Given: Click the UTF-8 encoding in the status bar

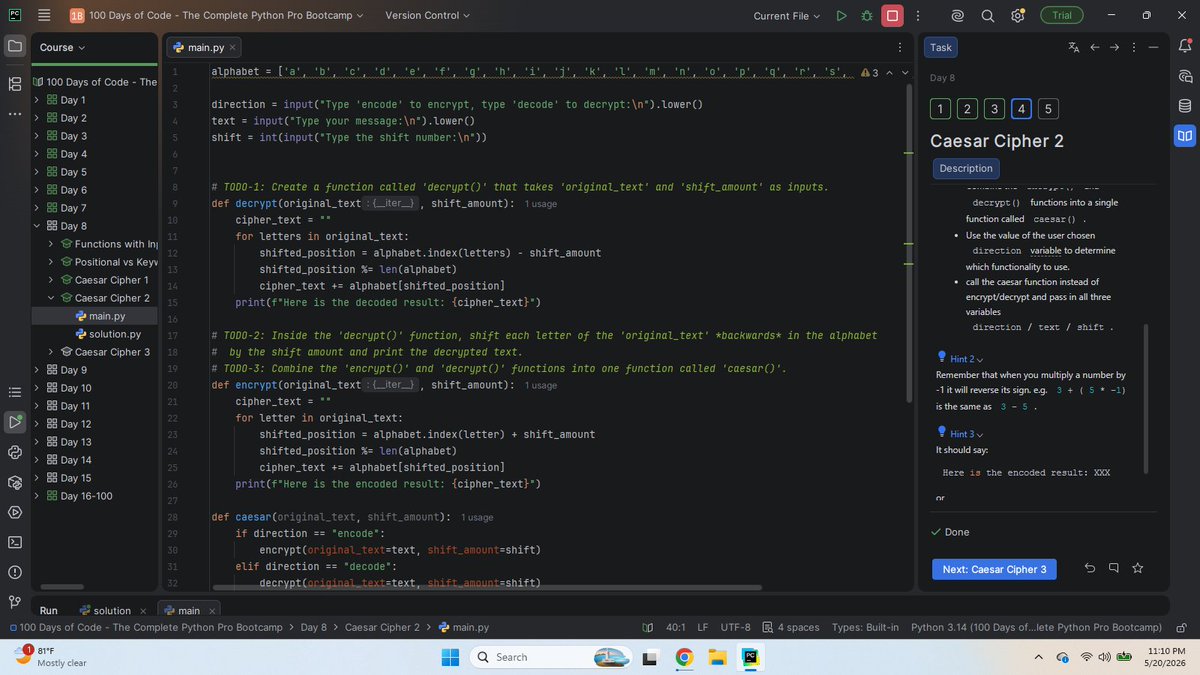Looking at the screenshot, I should (735, 628).
